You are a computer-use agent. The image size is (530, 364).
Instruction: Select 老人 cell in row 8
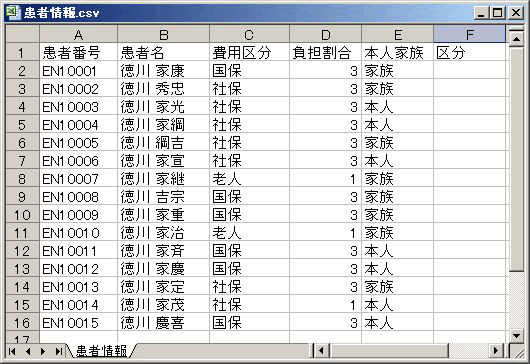pos(249,178)
